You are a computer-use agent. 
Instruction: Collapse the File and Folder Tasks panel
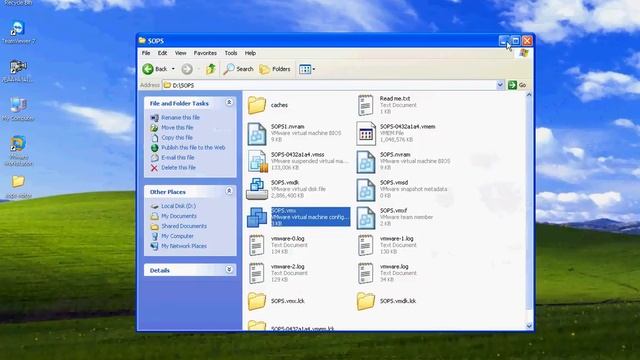coord(229,102)
